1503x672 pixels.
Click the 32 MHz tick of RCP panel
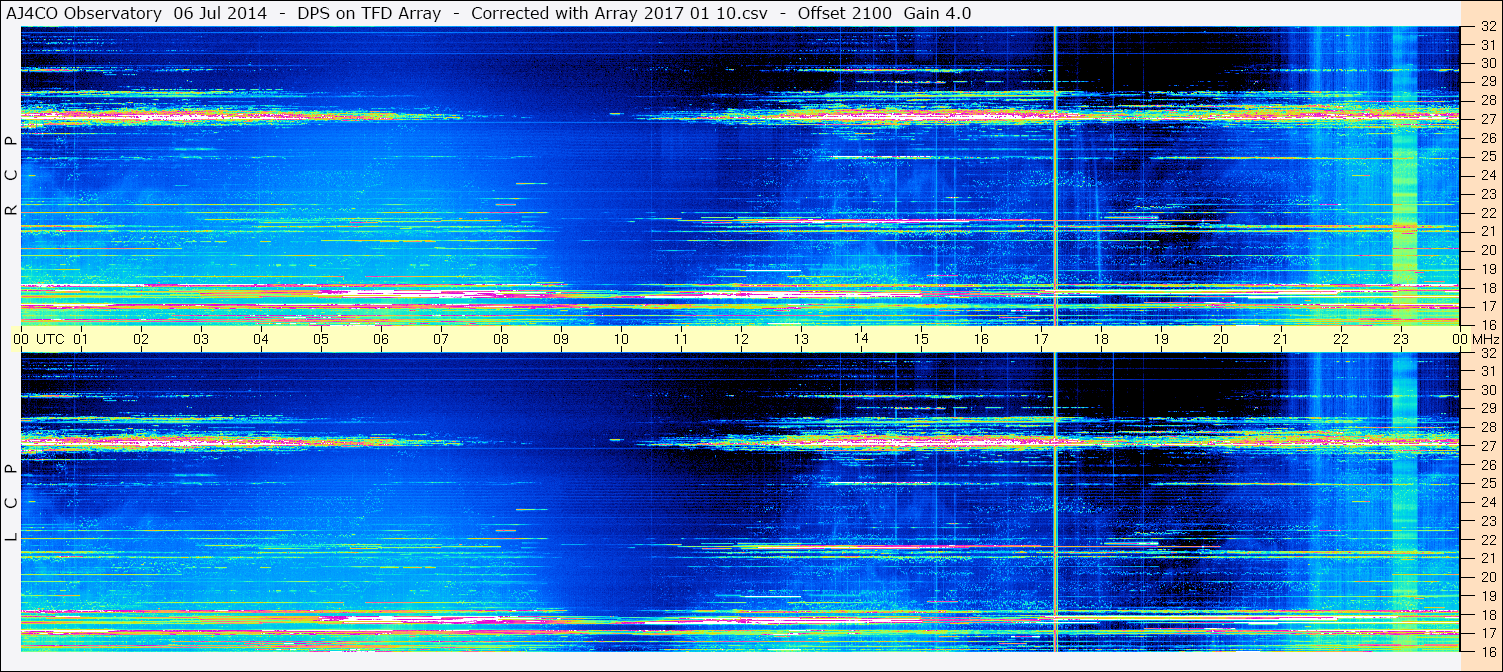(x=1487, y=27)
